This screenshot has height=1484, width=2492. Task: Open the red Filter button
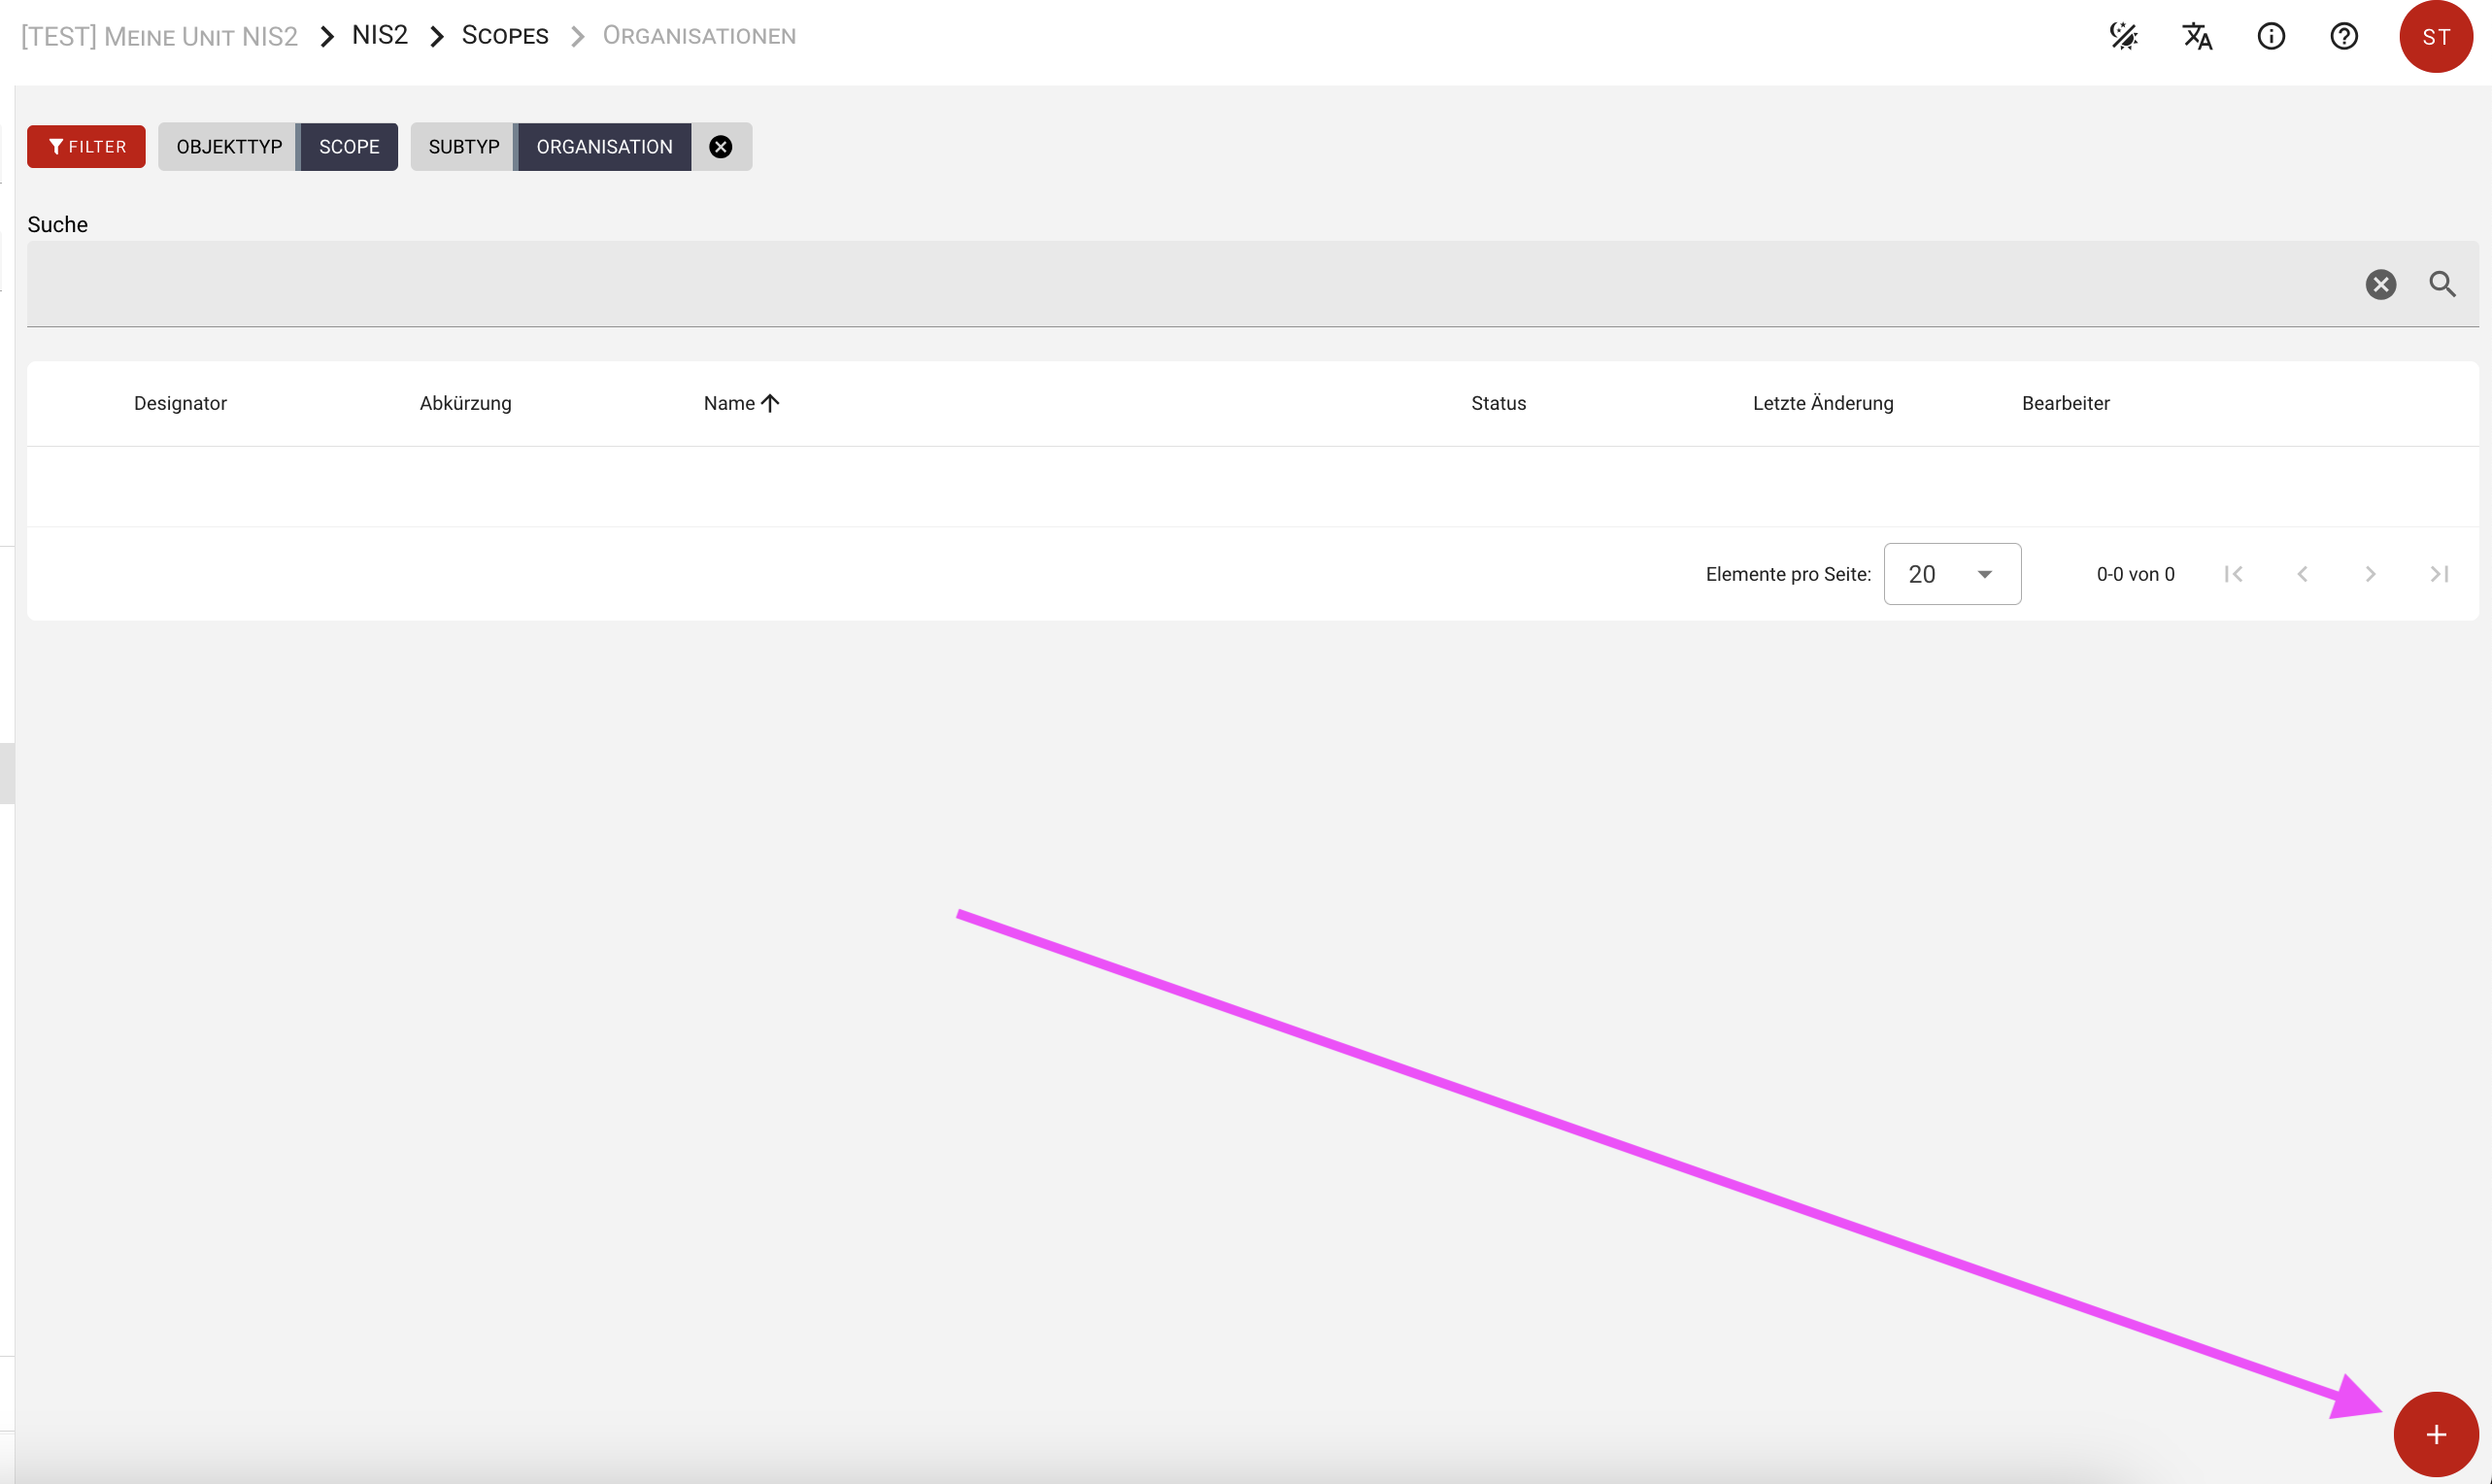[86, 147]
